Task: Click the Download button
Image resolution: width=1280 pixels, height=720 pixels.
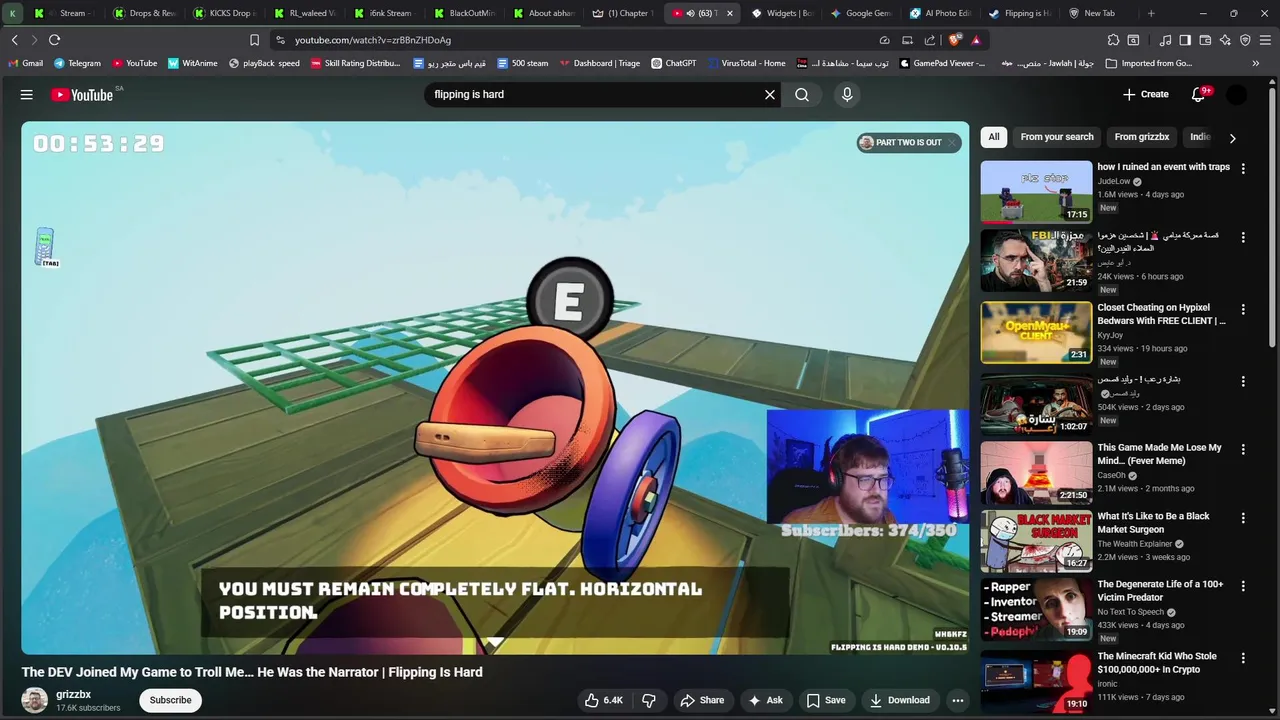Action: tap(899, 700)
